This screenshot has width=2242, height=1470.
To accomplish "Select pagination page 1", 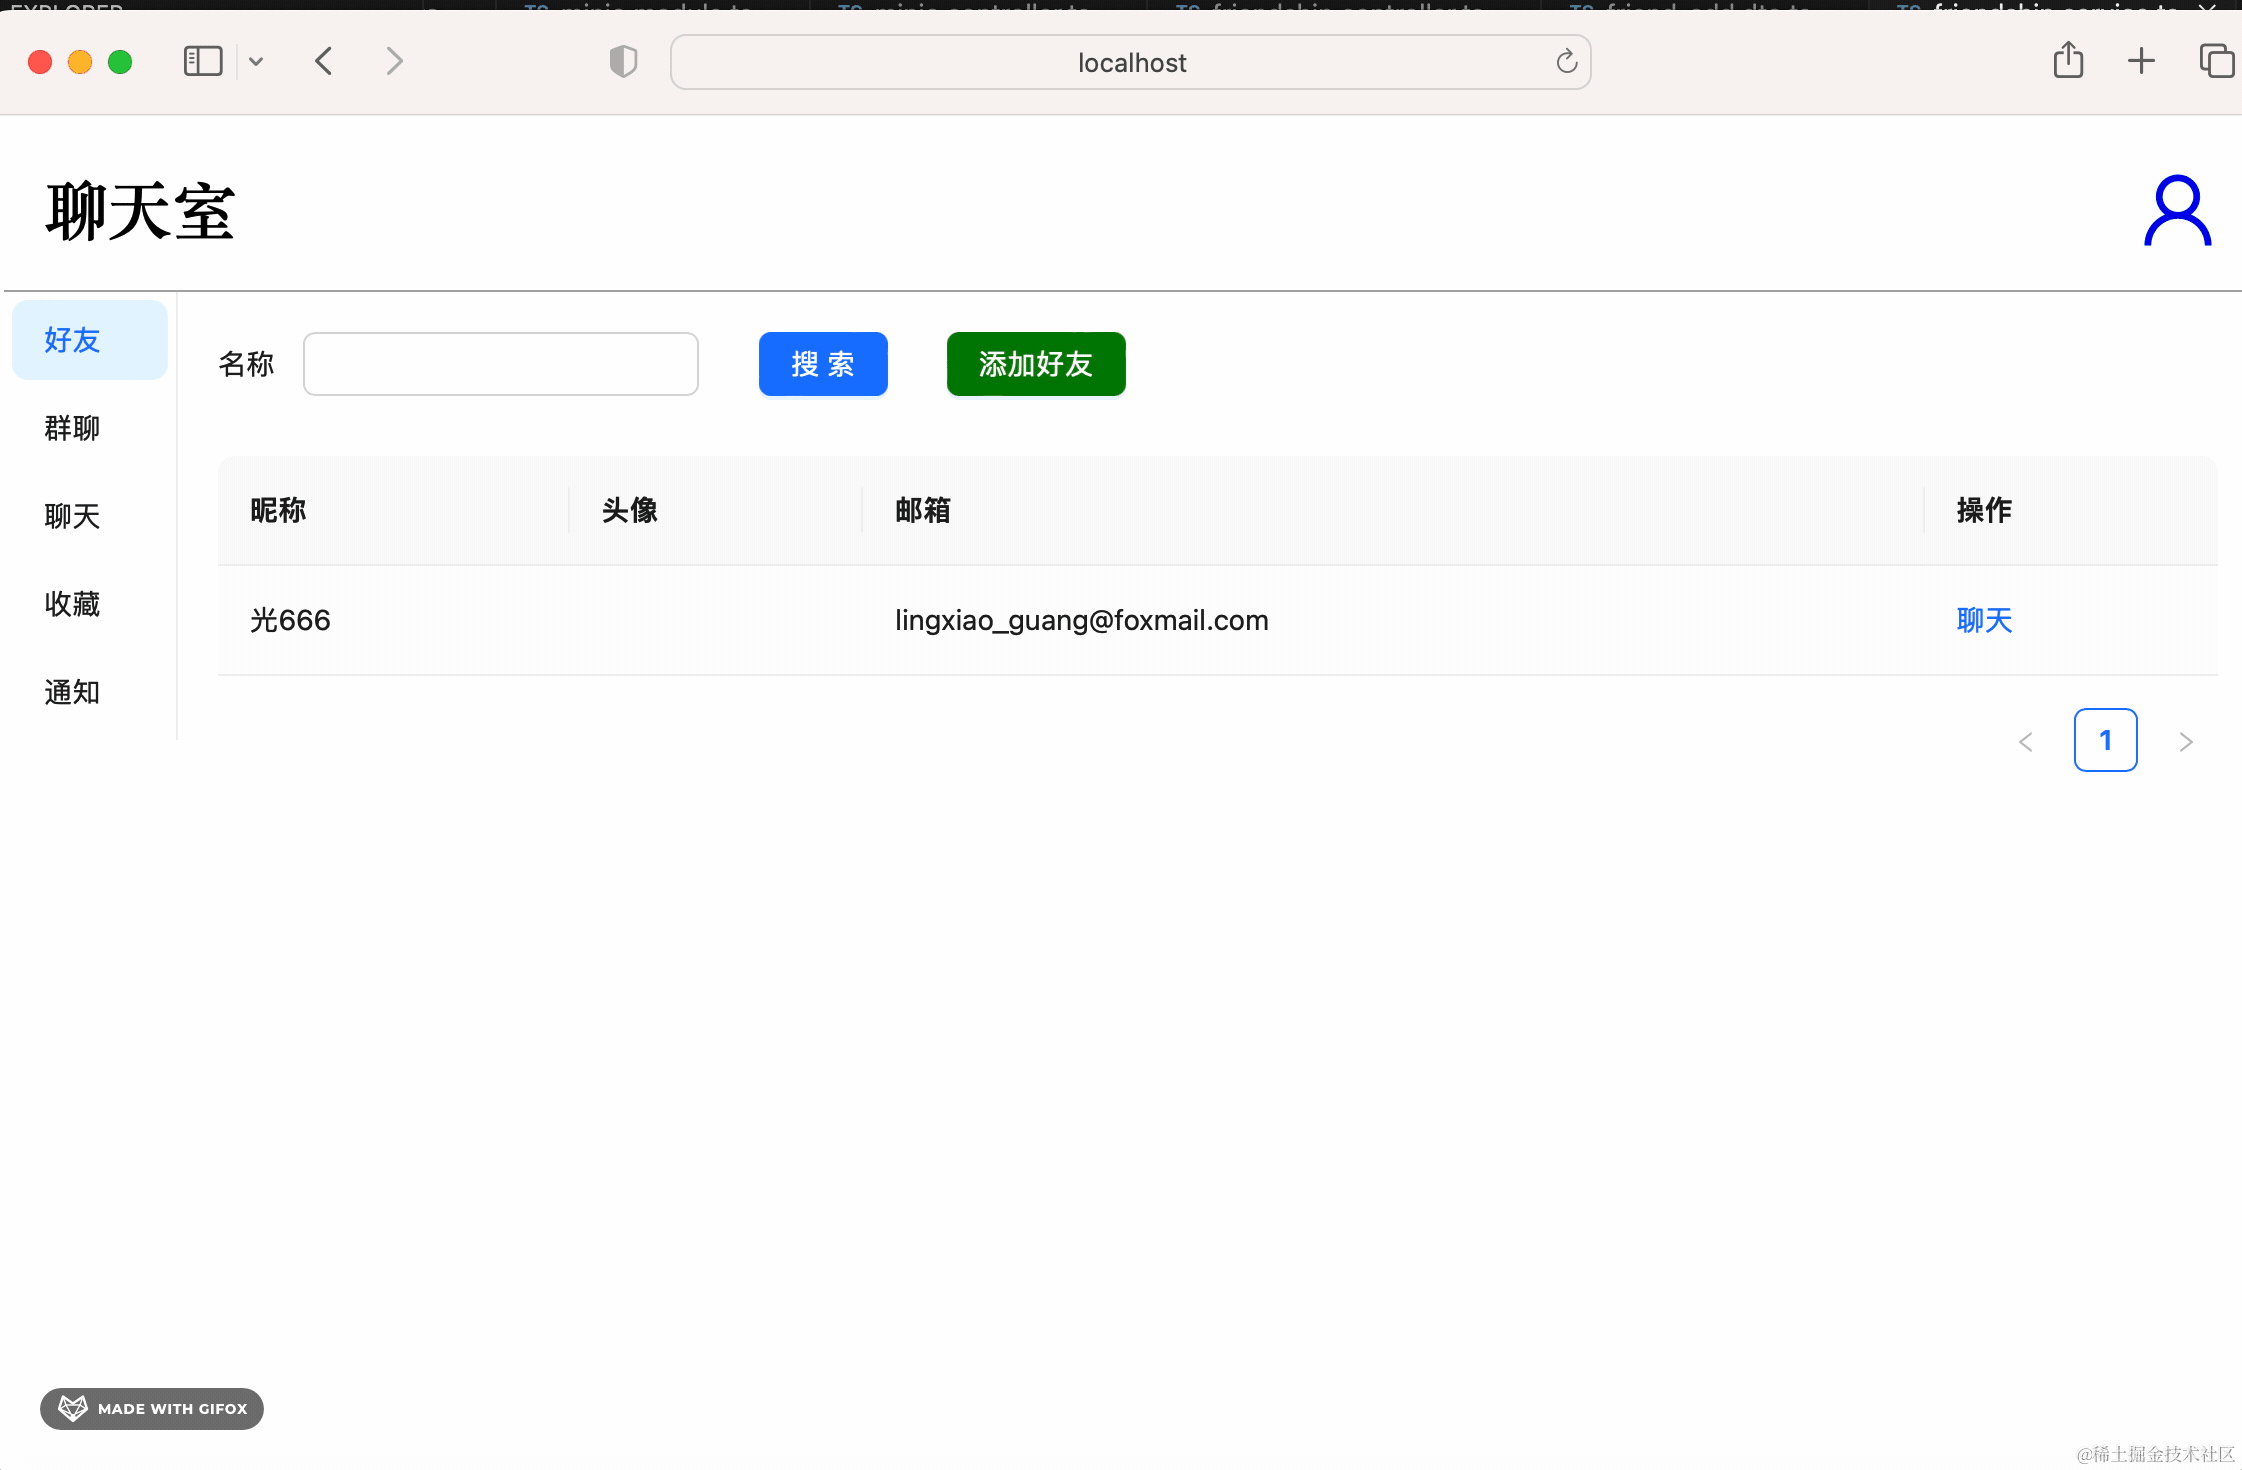I will click(x=2105, y=740).
